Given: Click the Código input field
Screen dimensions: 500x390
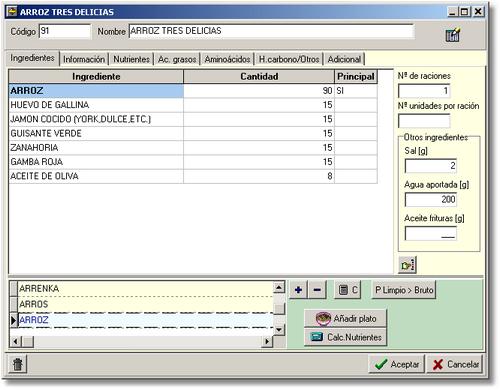Looking at the screenshot, I should [65, 31].
